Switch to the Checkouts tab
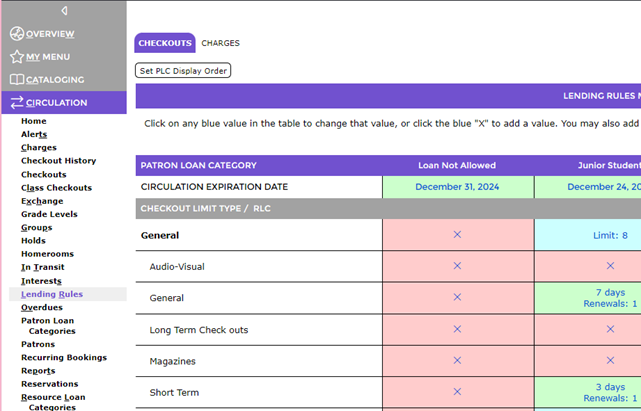The height and width of the screenshot is (411, 641). tap(165, 43)
